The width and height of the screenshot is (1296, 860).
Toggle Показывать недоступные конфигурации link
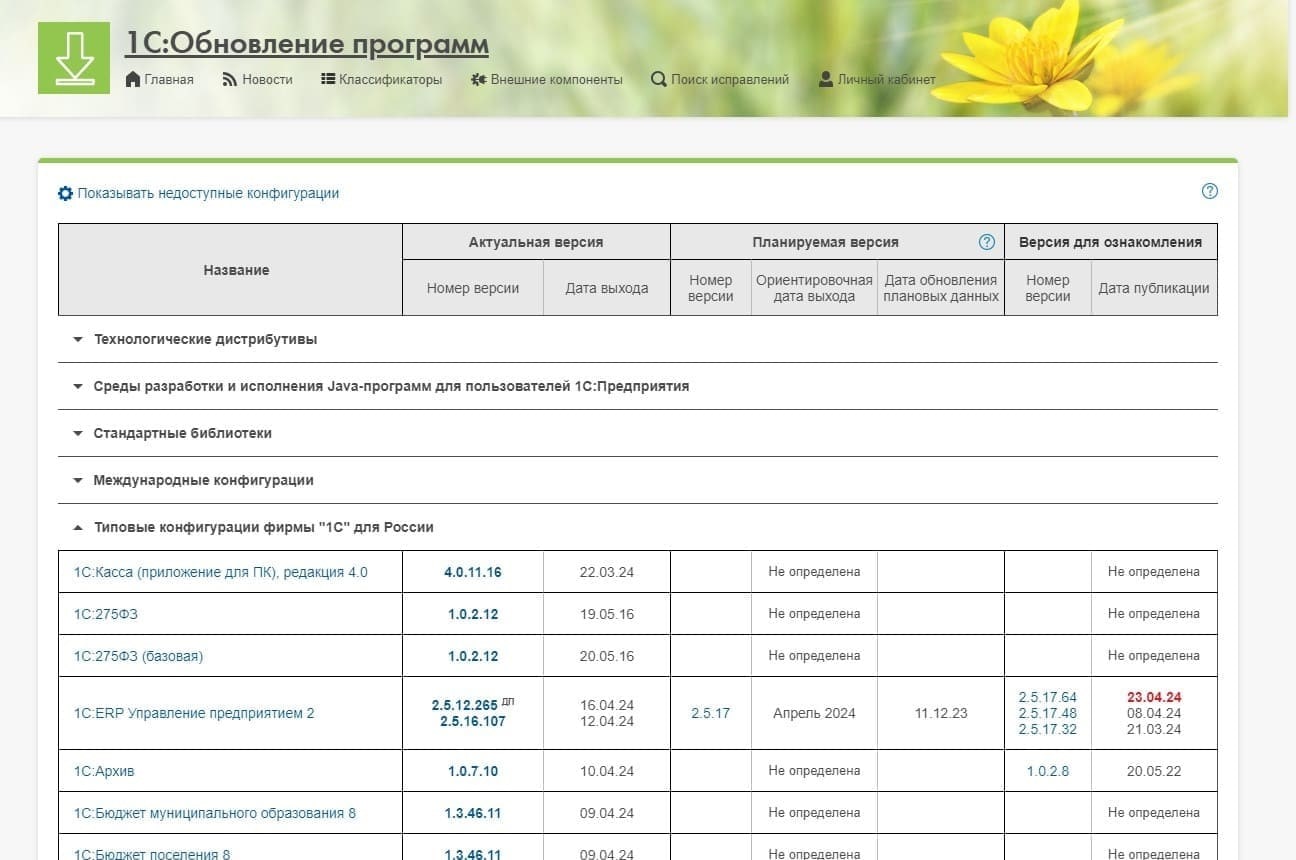(208, 193)
